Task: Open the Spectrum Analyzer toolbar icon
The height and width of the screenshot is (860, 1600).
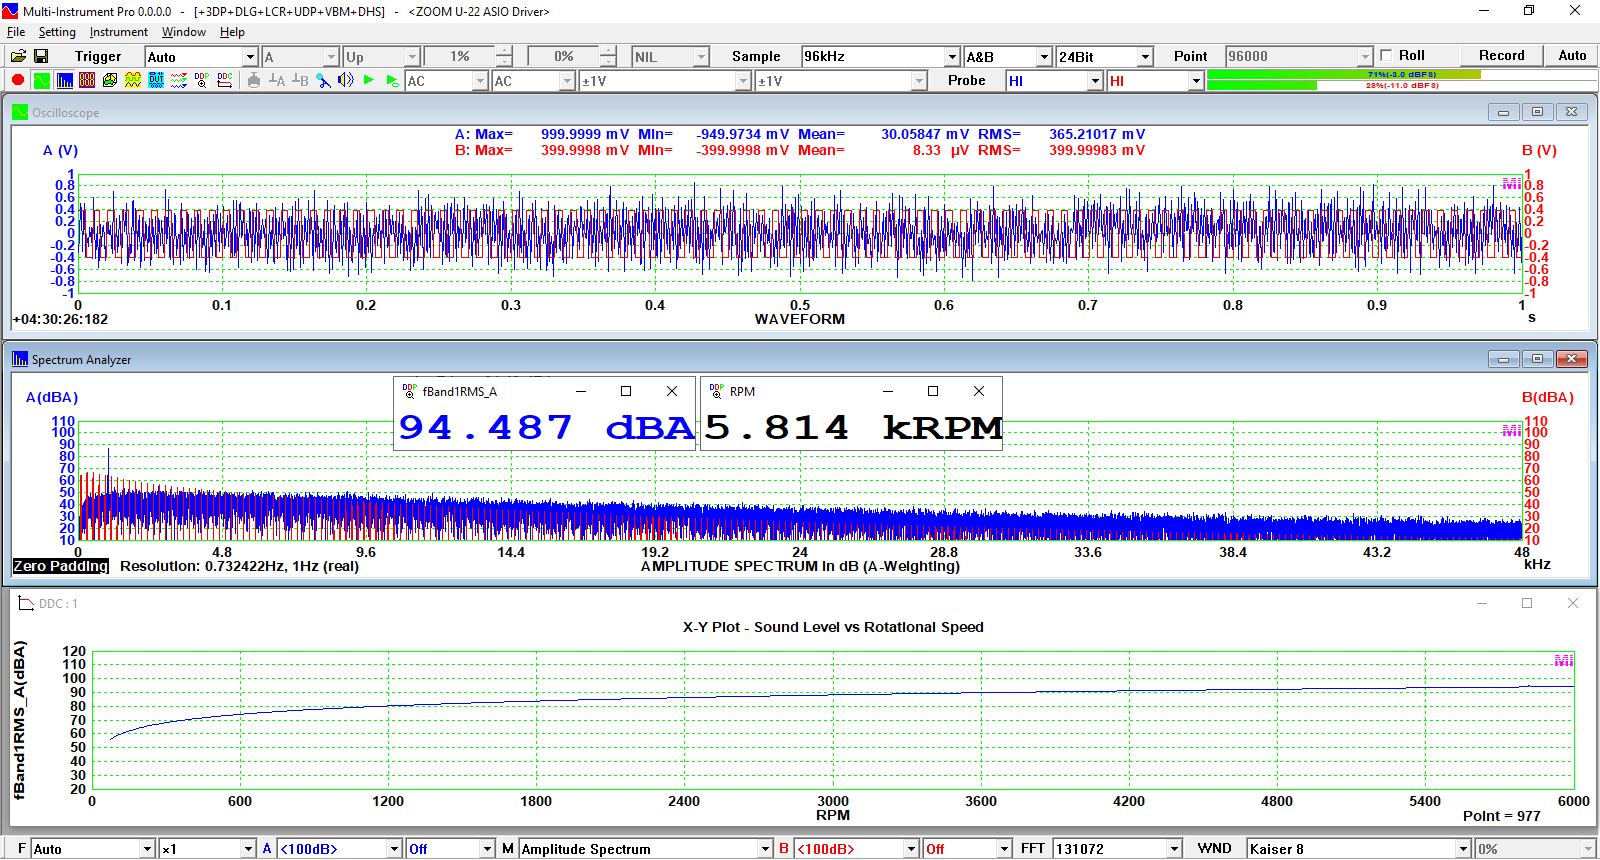Action: point(64,80)
